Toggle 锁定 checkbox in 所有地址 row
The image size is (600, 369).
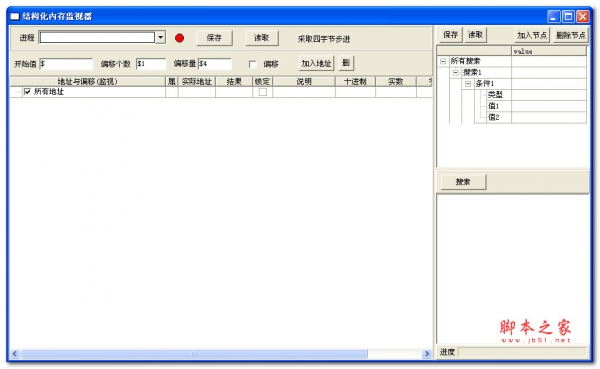(x=263, y=92)
